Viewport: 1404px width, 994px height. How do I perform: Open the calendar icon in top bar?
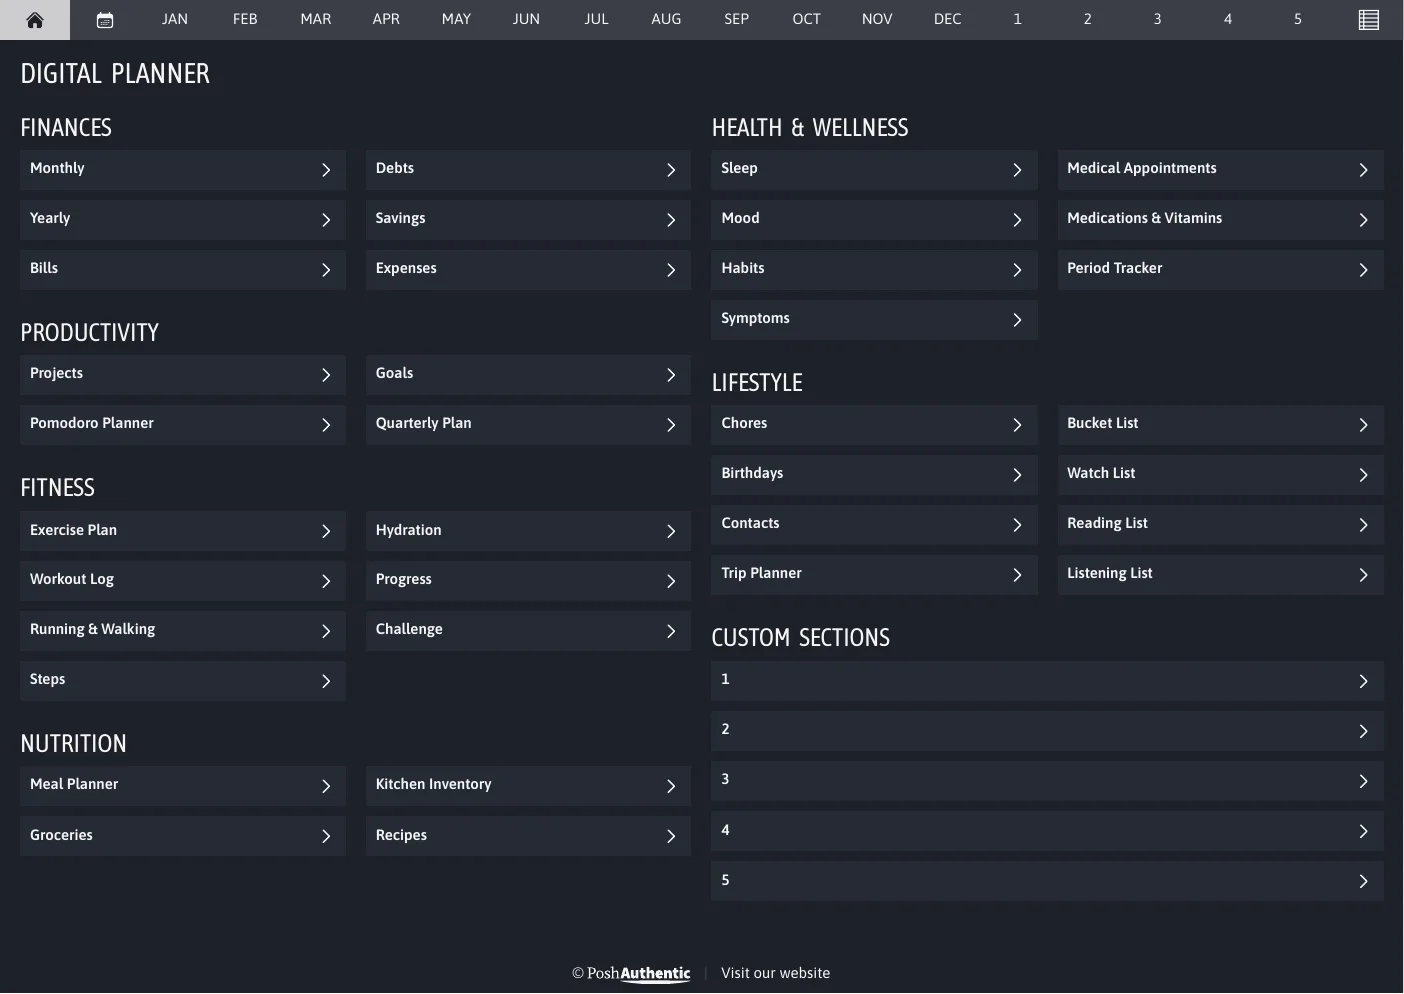[105, 20]
